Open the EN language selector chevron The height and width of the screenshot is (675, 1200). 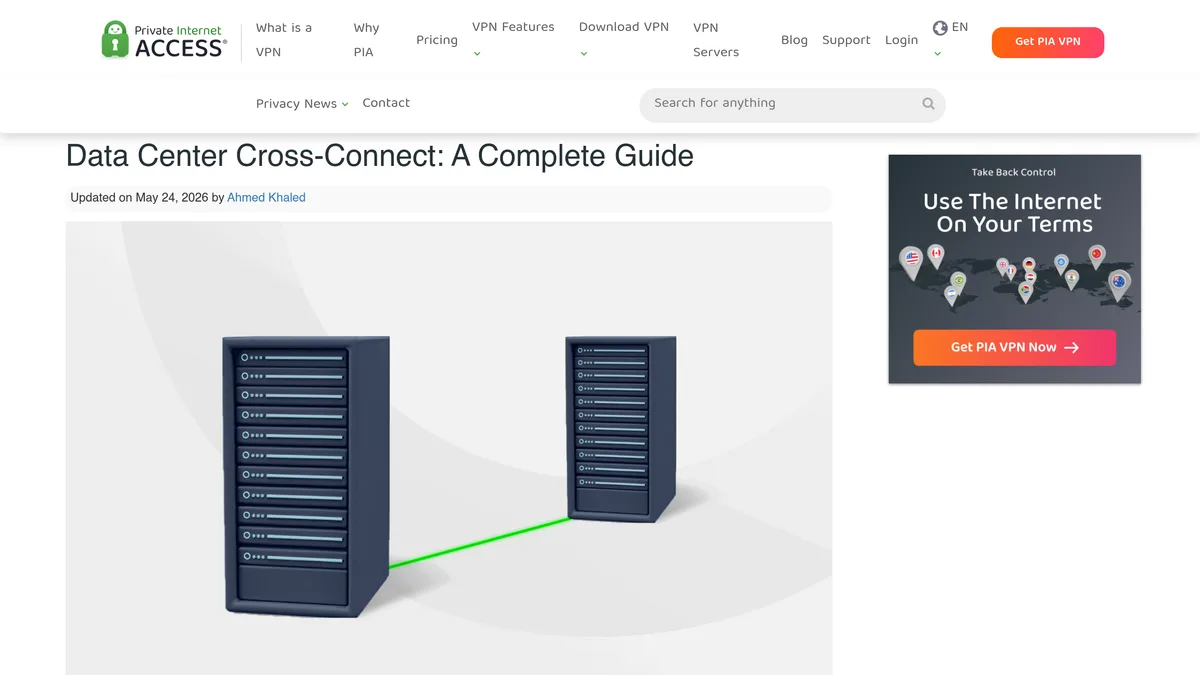pyautogui.click(x=937, y=54)
